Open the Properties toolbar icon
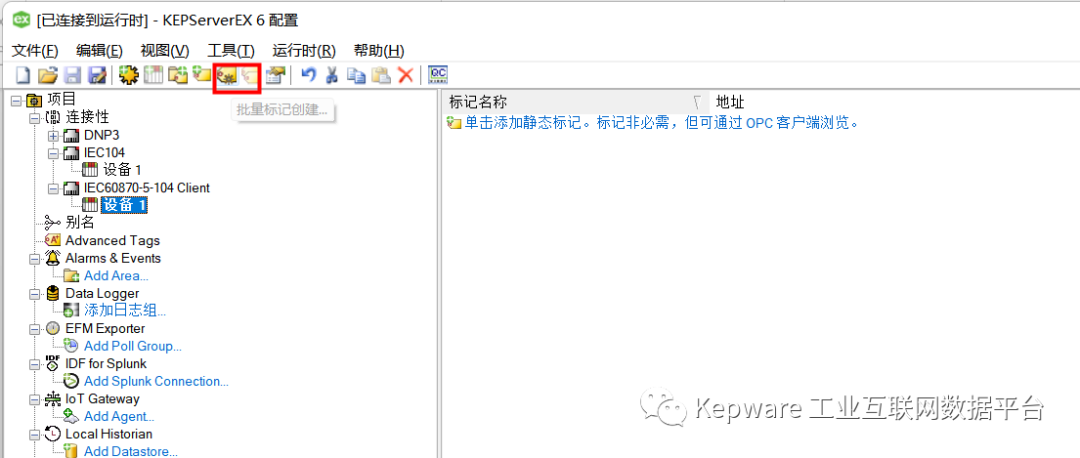1080x458 pixels. coord(276,75)
